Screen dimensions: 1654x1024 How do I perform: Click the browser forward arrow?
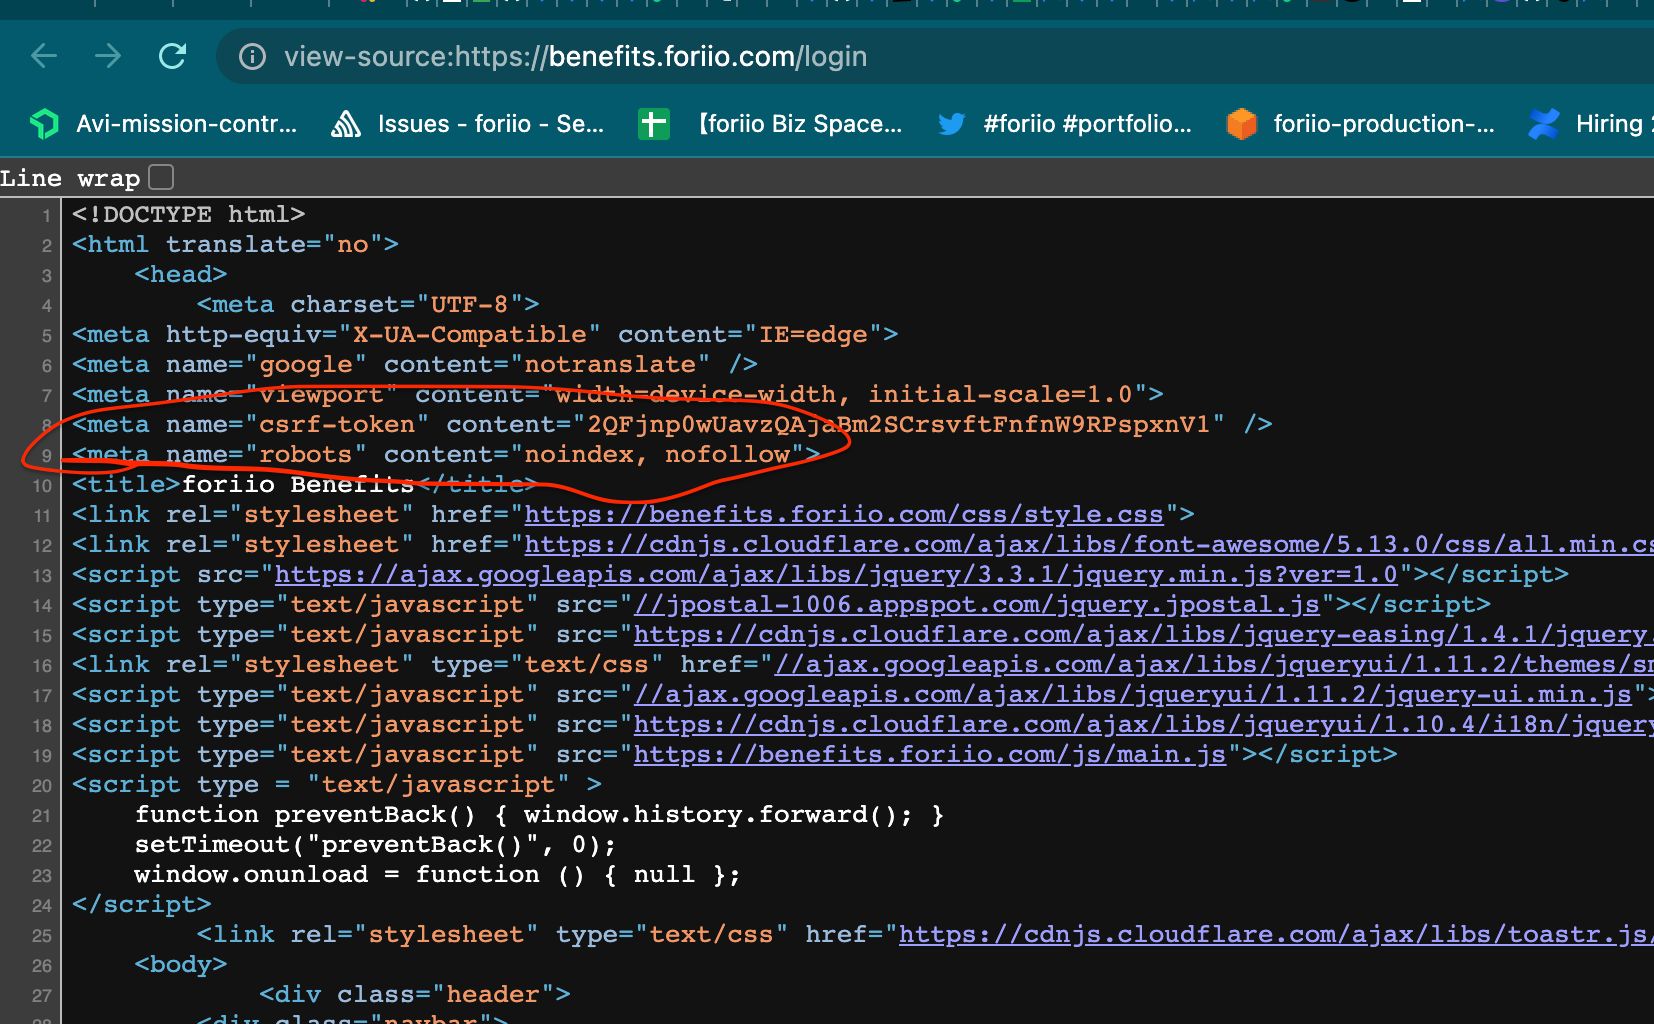tap(108, 56)
